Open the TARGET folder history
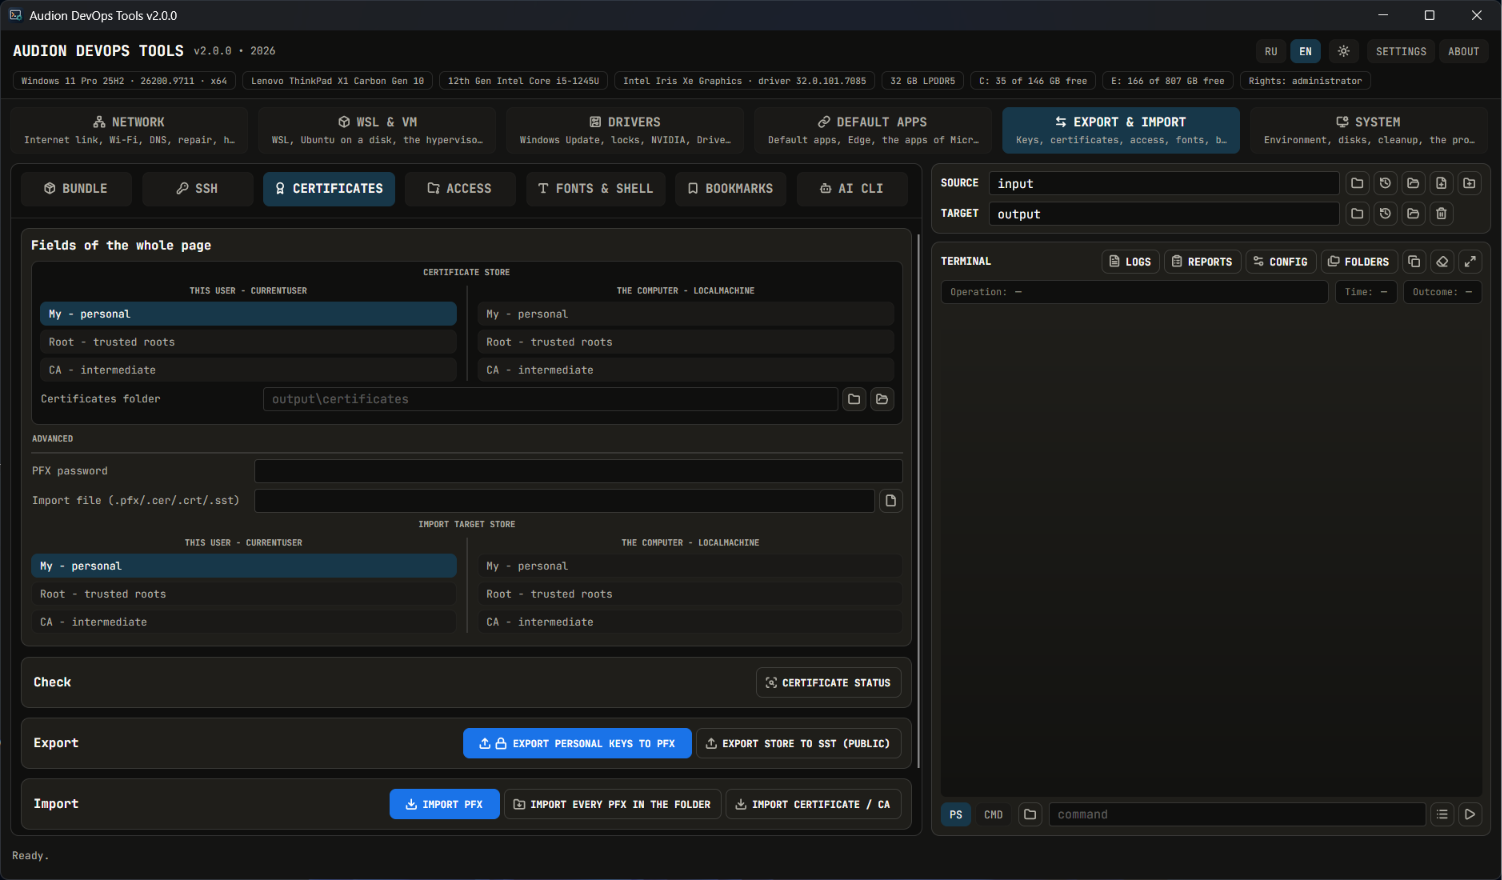Viewport: 1502px width, 880px height. coord(1385,213)
